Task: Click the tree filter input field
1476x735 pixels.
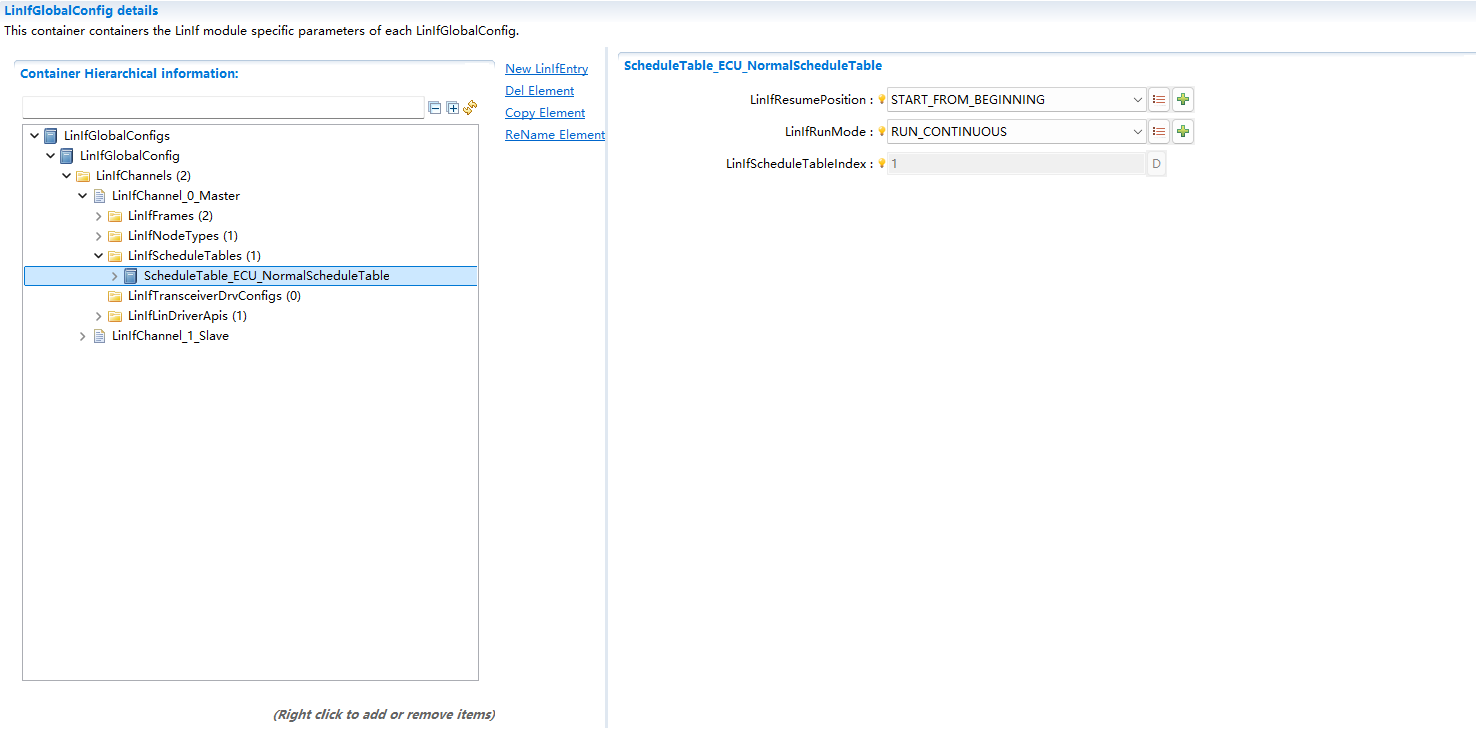Action: [x=220, y=107]
